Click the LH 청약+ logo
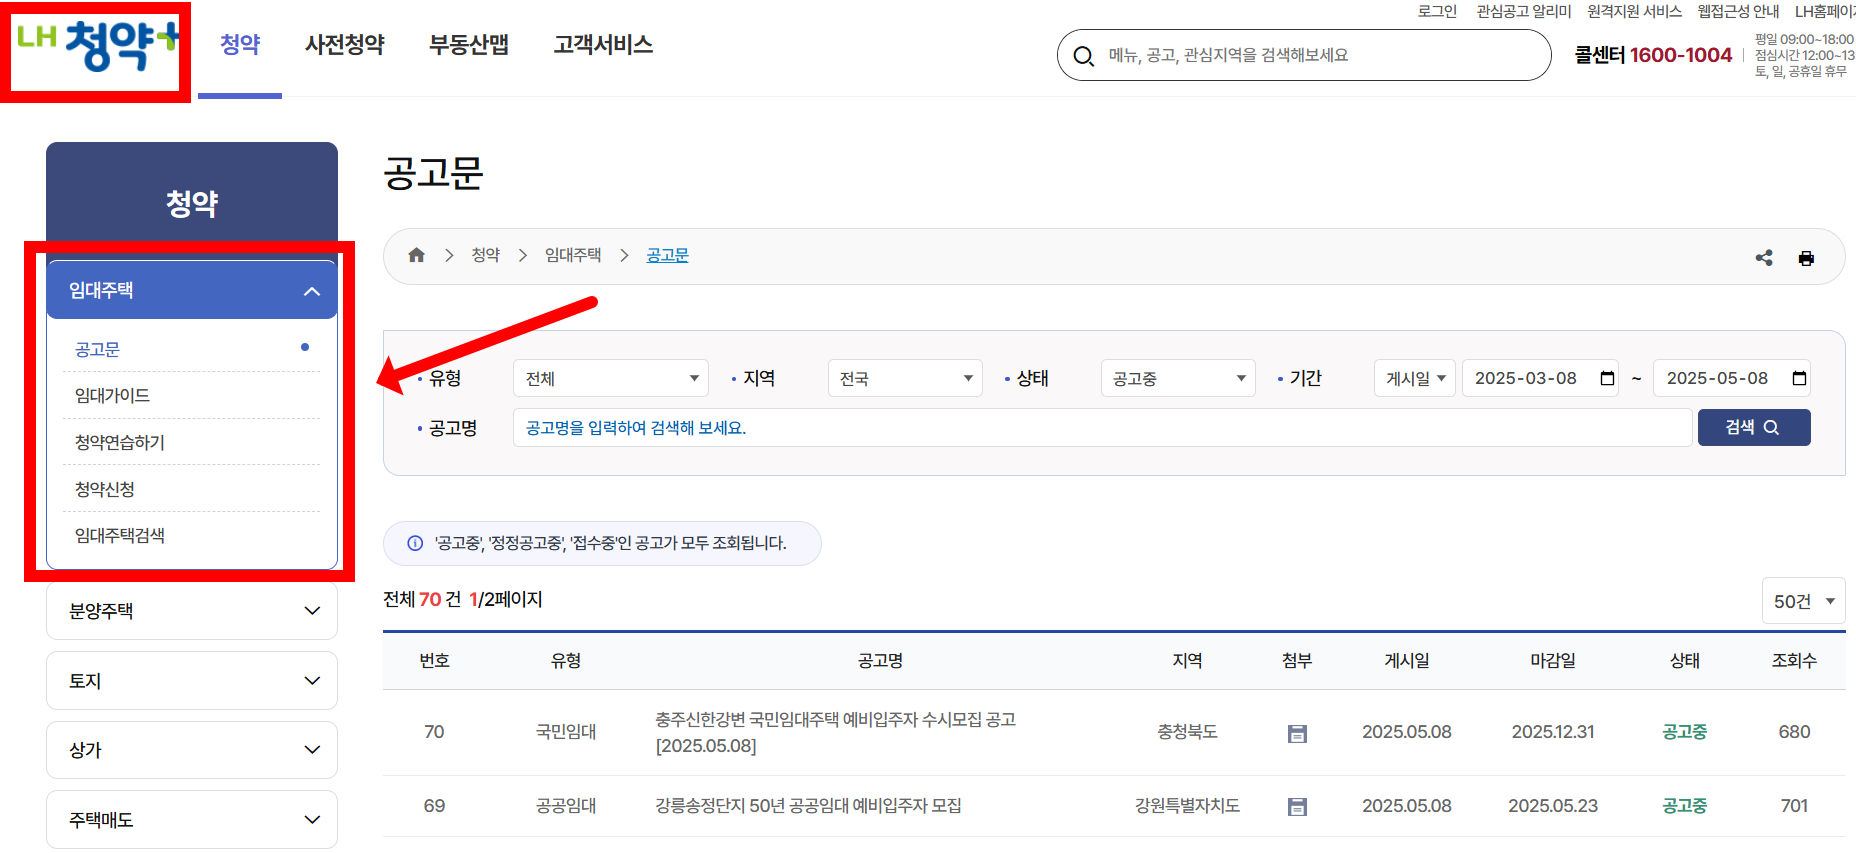The width and height of the screenshot is (1856, 853). (x=97, y=47)
